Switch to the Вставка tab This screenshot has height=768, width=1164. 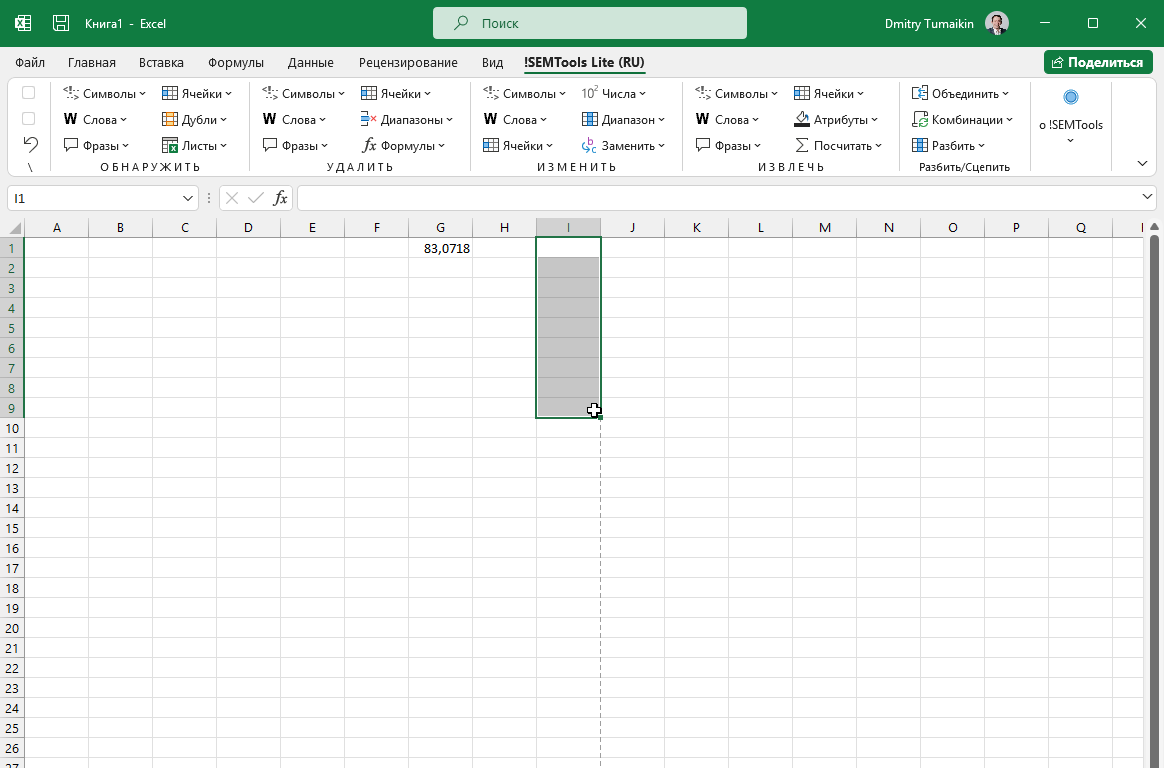point(161,62)
